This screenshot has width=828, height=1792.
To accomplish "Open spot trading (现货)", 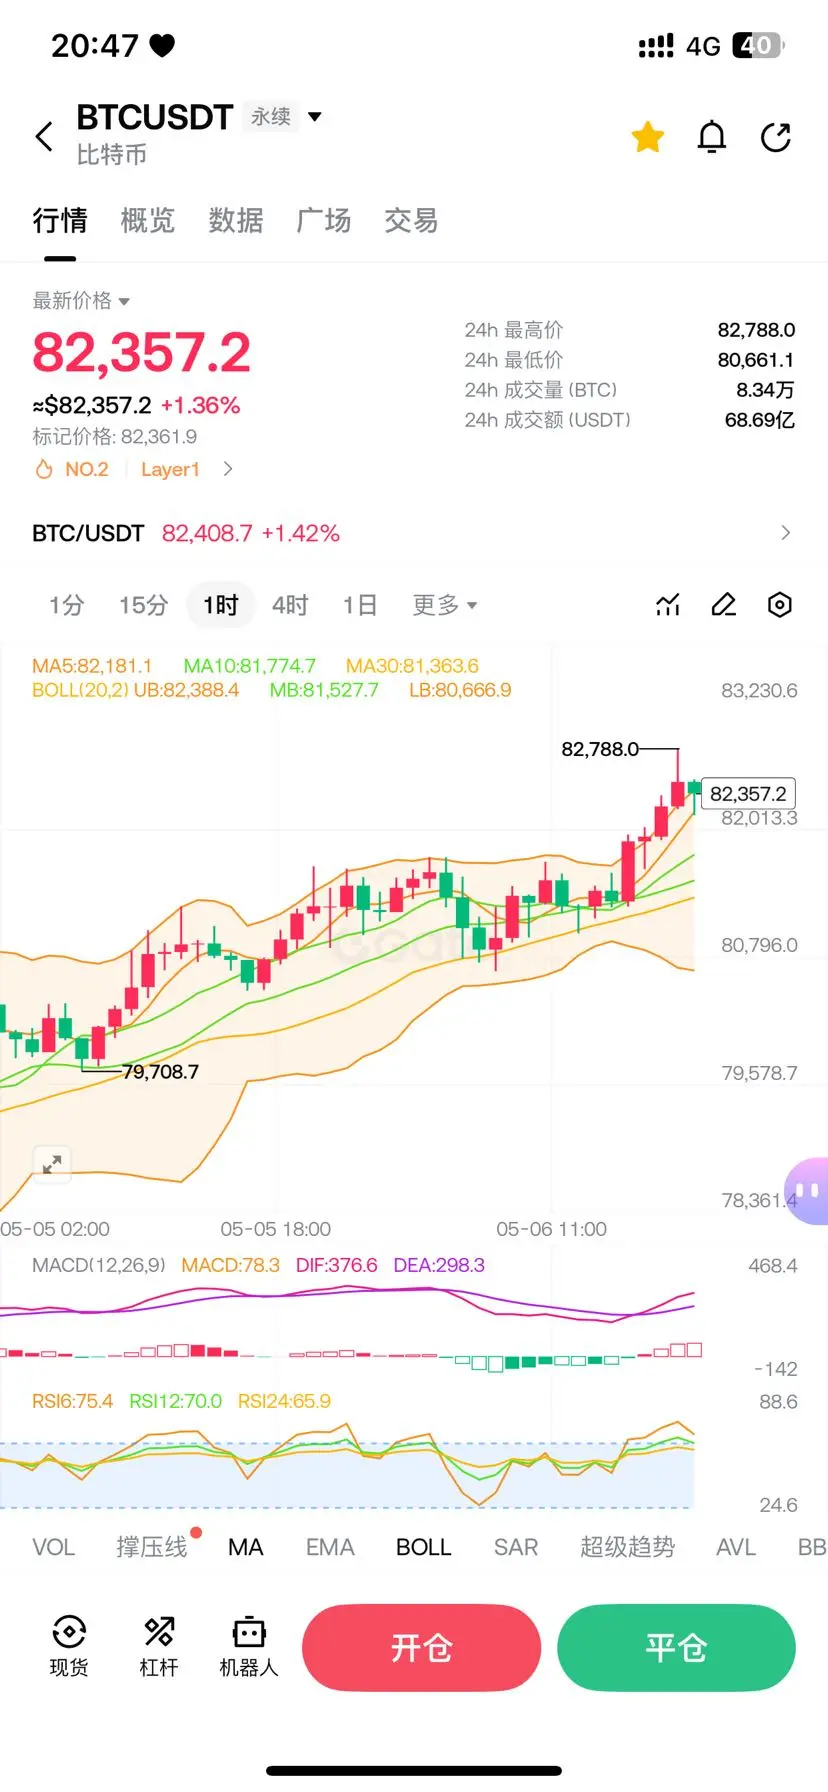I will click(x=69, y=1646).
